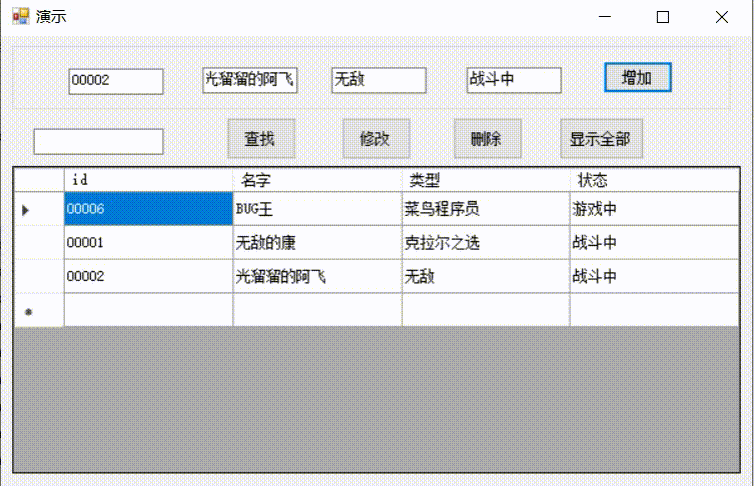Viewport: 754px width, 486px height.
Task: Click the 删除 delete button
Action: (488, 139)
